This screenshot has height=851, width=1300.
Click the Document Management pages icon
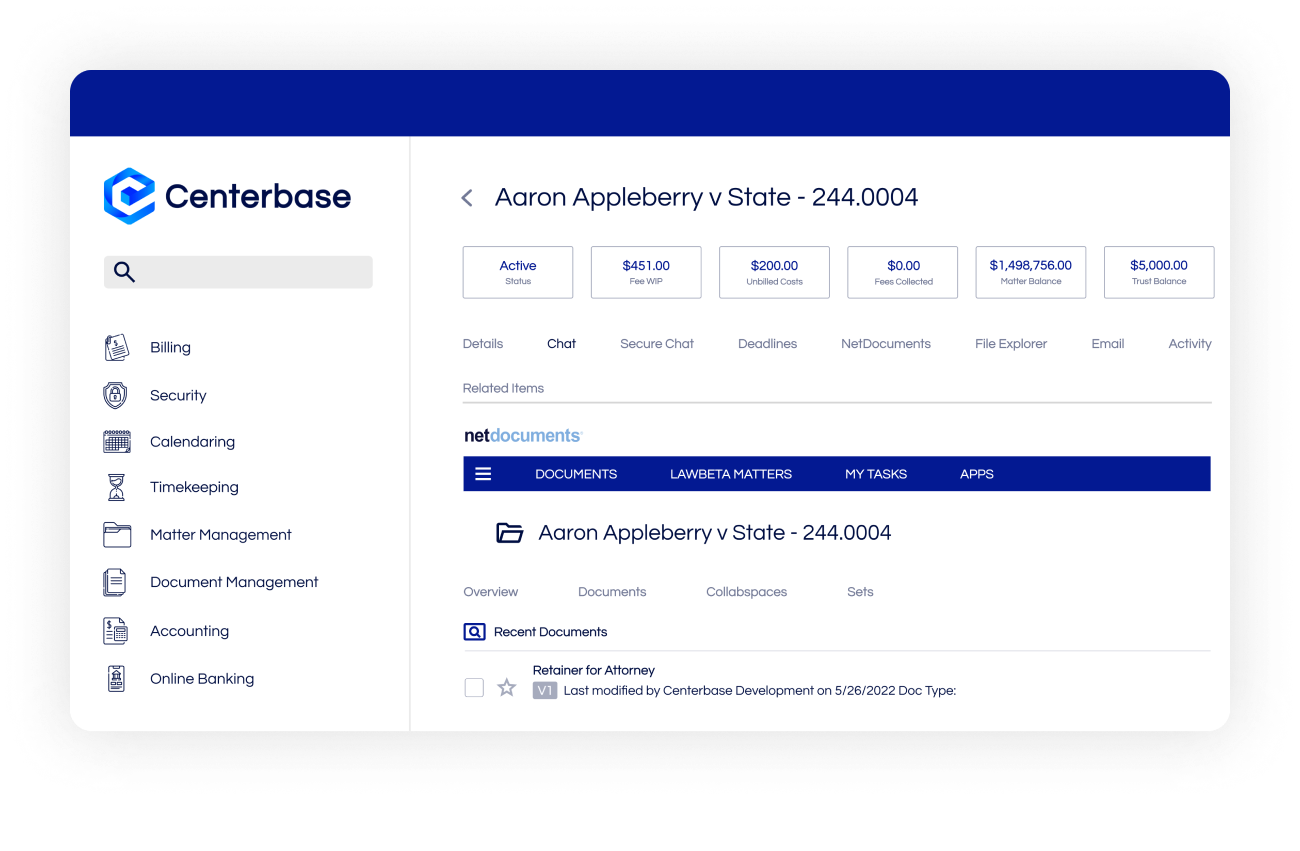[115, 582]
